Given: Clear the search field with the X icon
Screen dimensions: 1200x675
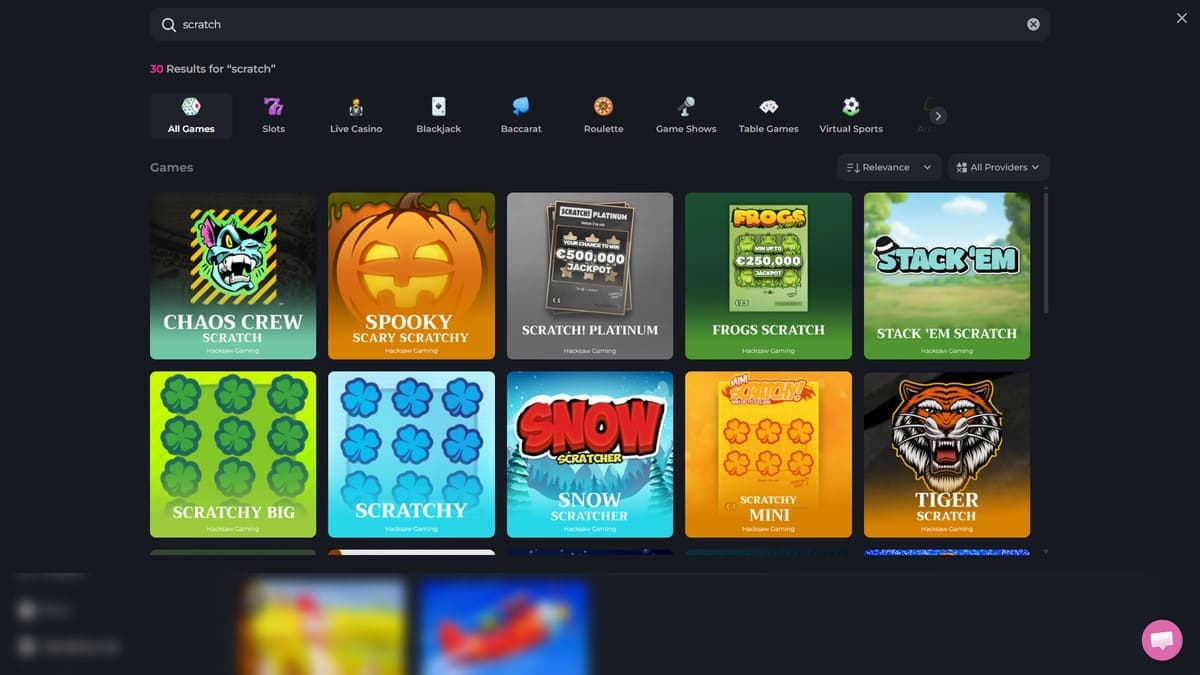Looking at the screenshot, I should (x=1033, y=24).
